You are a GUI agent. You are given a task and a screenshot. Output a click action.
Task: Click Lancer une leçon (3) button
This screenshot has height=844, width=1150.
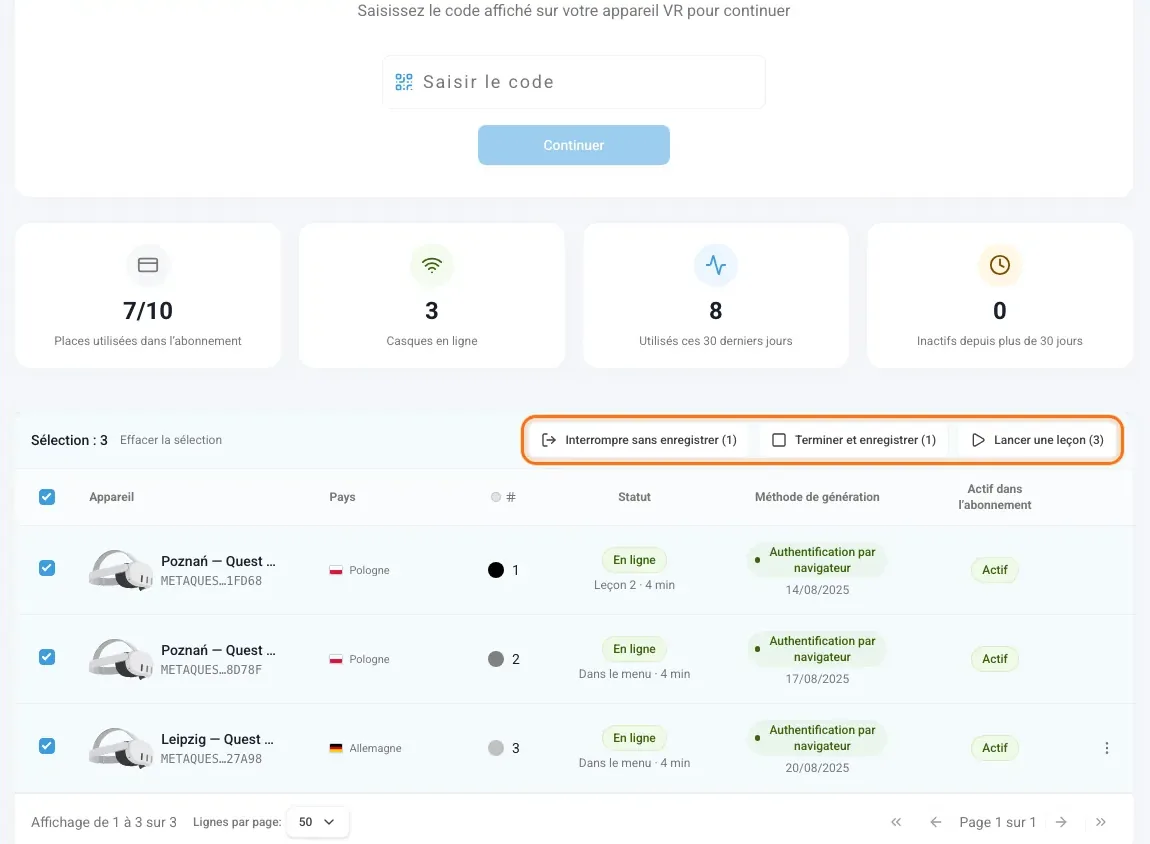(1038, 440)
